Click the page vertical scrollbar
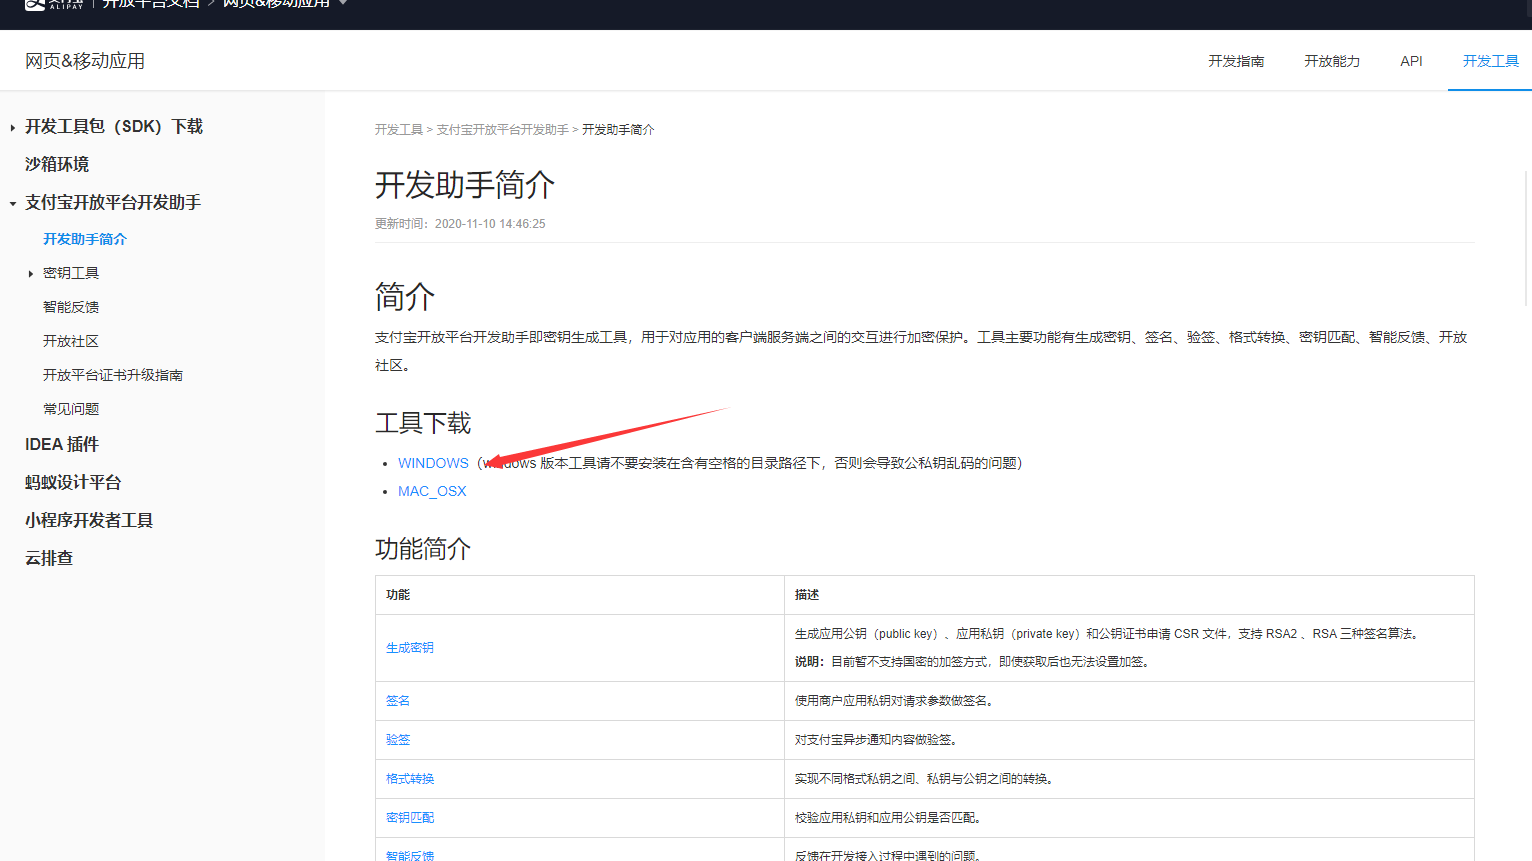The image size is (1532, 861). pyautogui.click(x=1526, y=237)
